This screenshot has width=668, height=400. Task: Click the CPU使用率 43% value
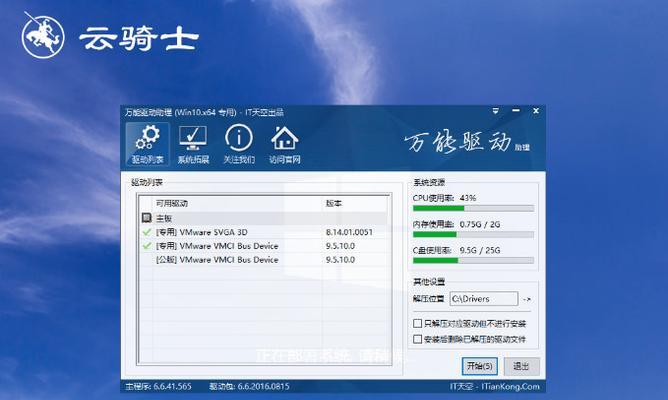[x=468, y=198]
